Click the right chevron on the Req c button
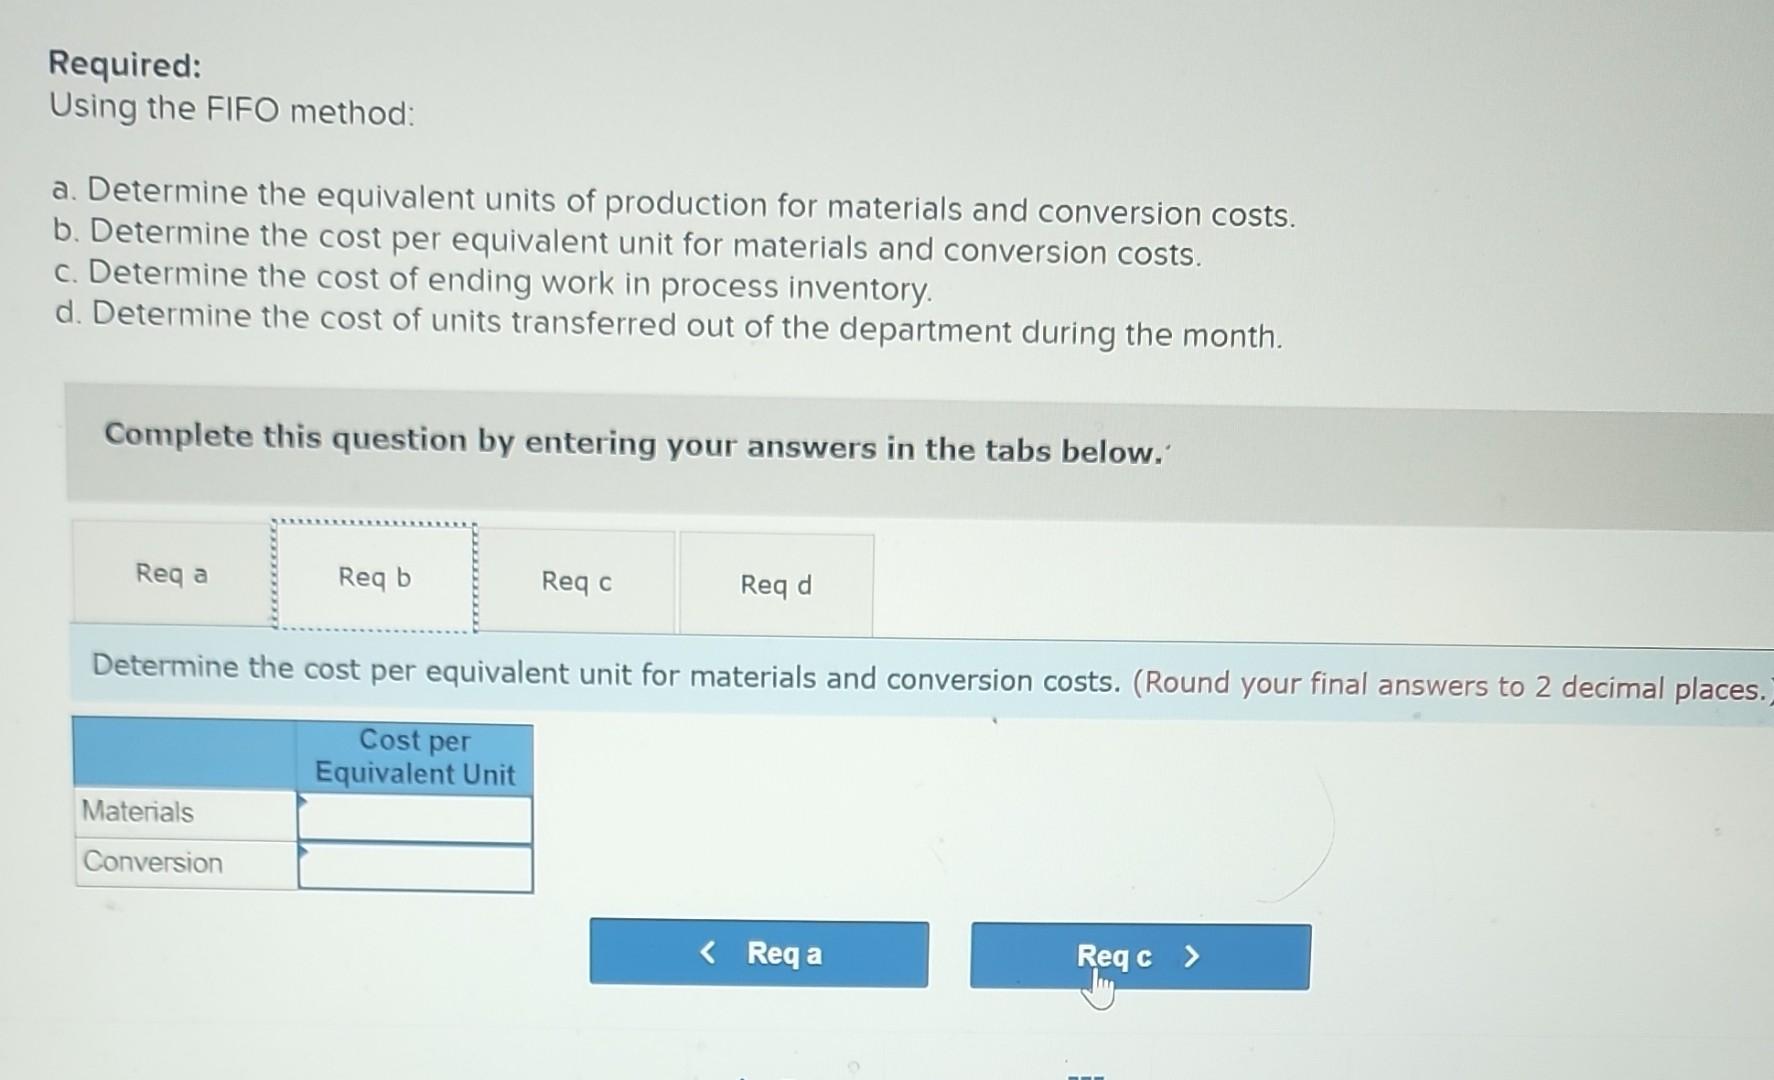Screen dimensions: 1774x1080 point(1192,957)
